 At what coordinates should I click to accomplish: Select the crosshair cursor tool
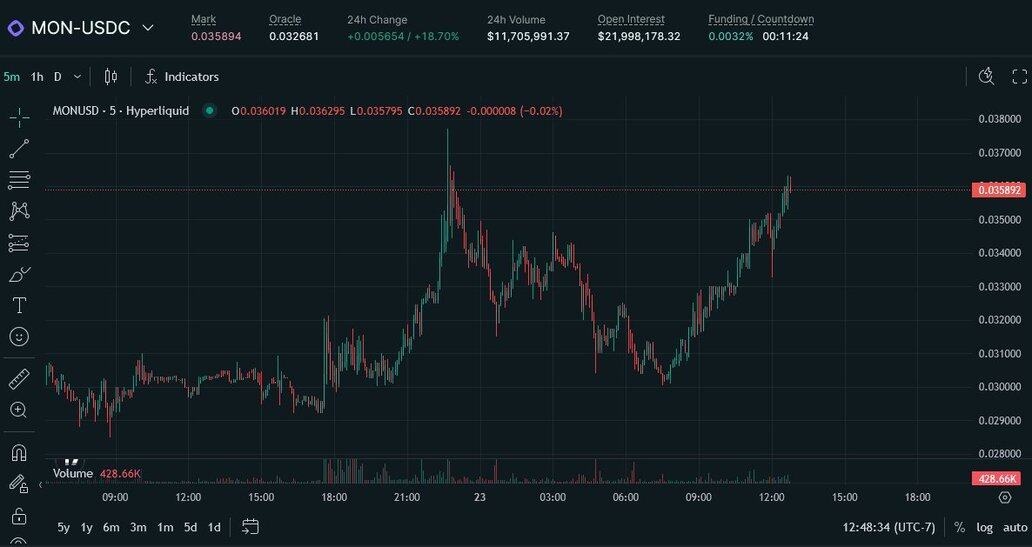point(19,118)
